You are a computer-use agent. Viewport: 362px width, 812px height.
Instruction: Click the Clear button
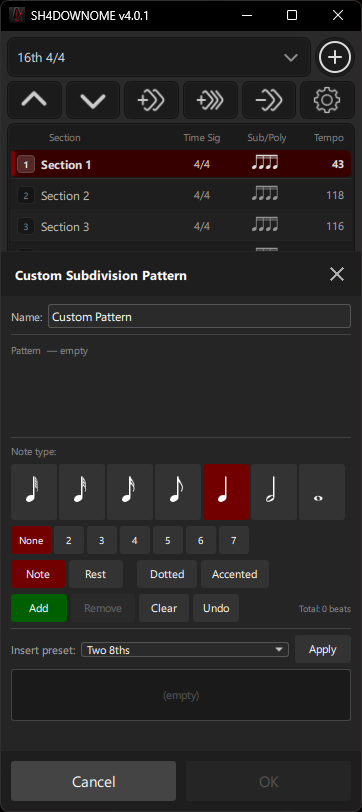tap(164, 608)
